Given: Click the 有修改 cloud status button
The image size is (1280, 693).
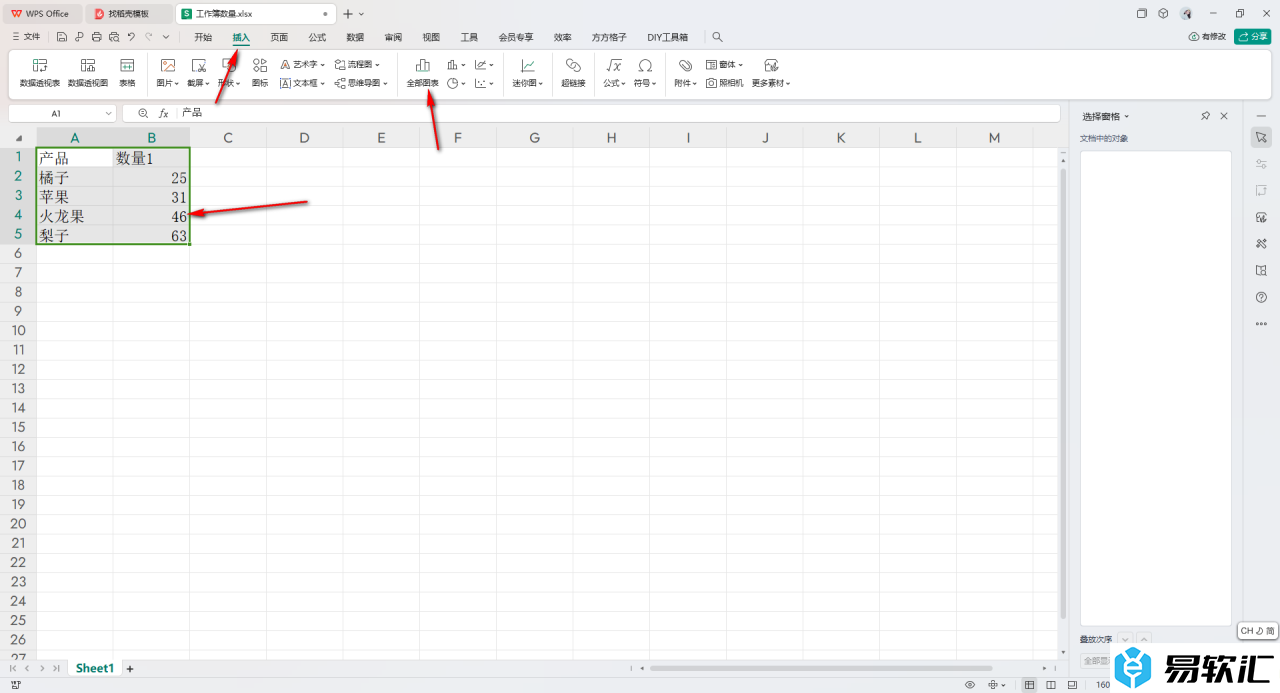Looking at the screenshot, I should coord(1207,36).
